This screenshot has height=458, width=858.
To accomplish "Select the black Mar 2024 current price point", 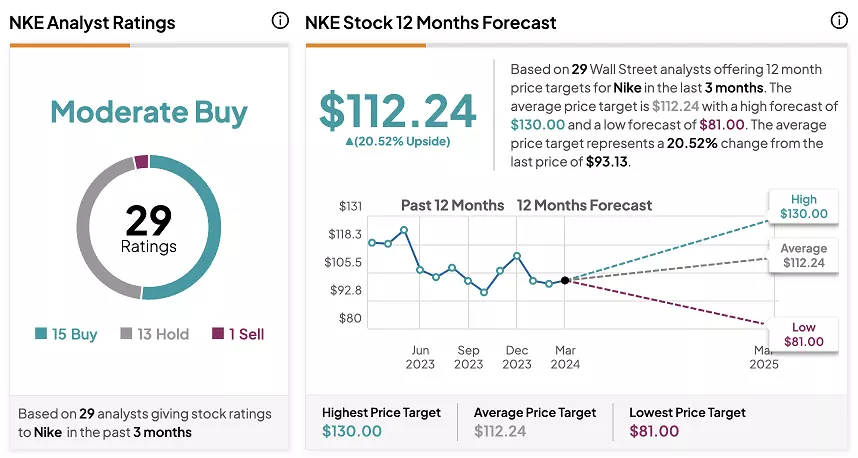I will click(x=565, y=281).
